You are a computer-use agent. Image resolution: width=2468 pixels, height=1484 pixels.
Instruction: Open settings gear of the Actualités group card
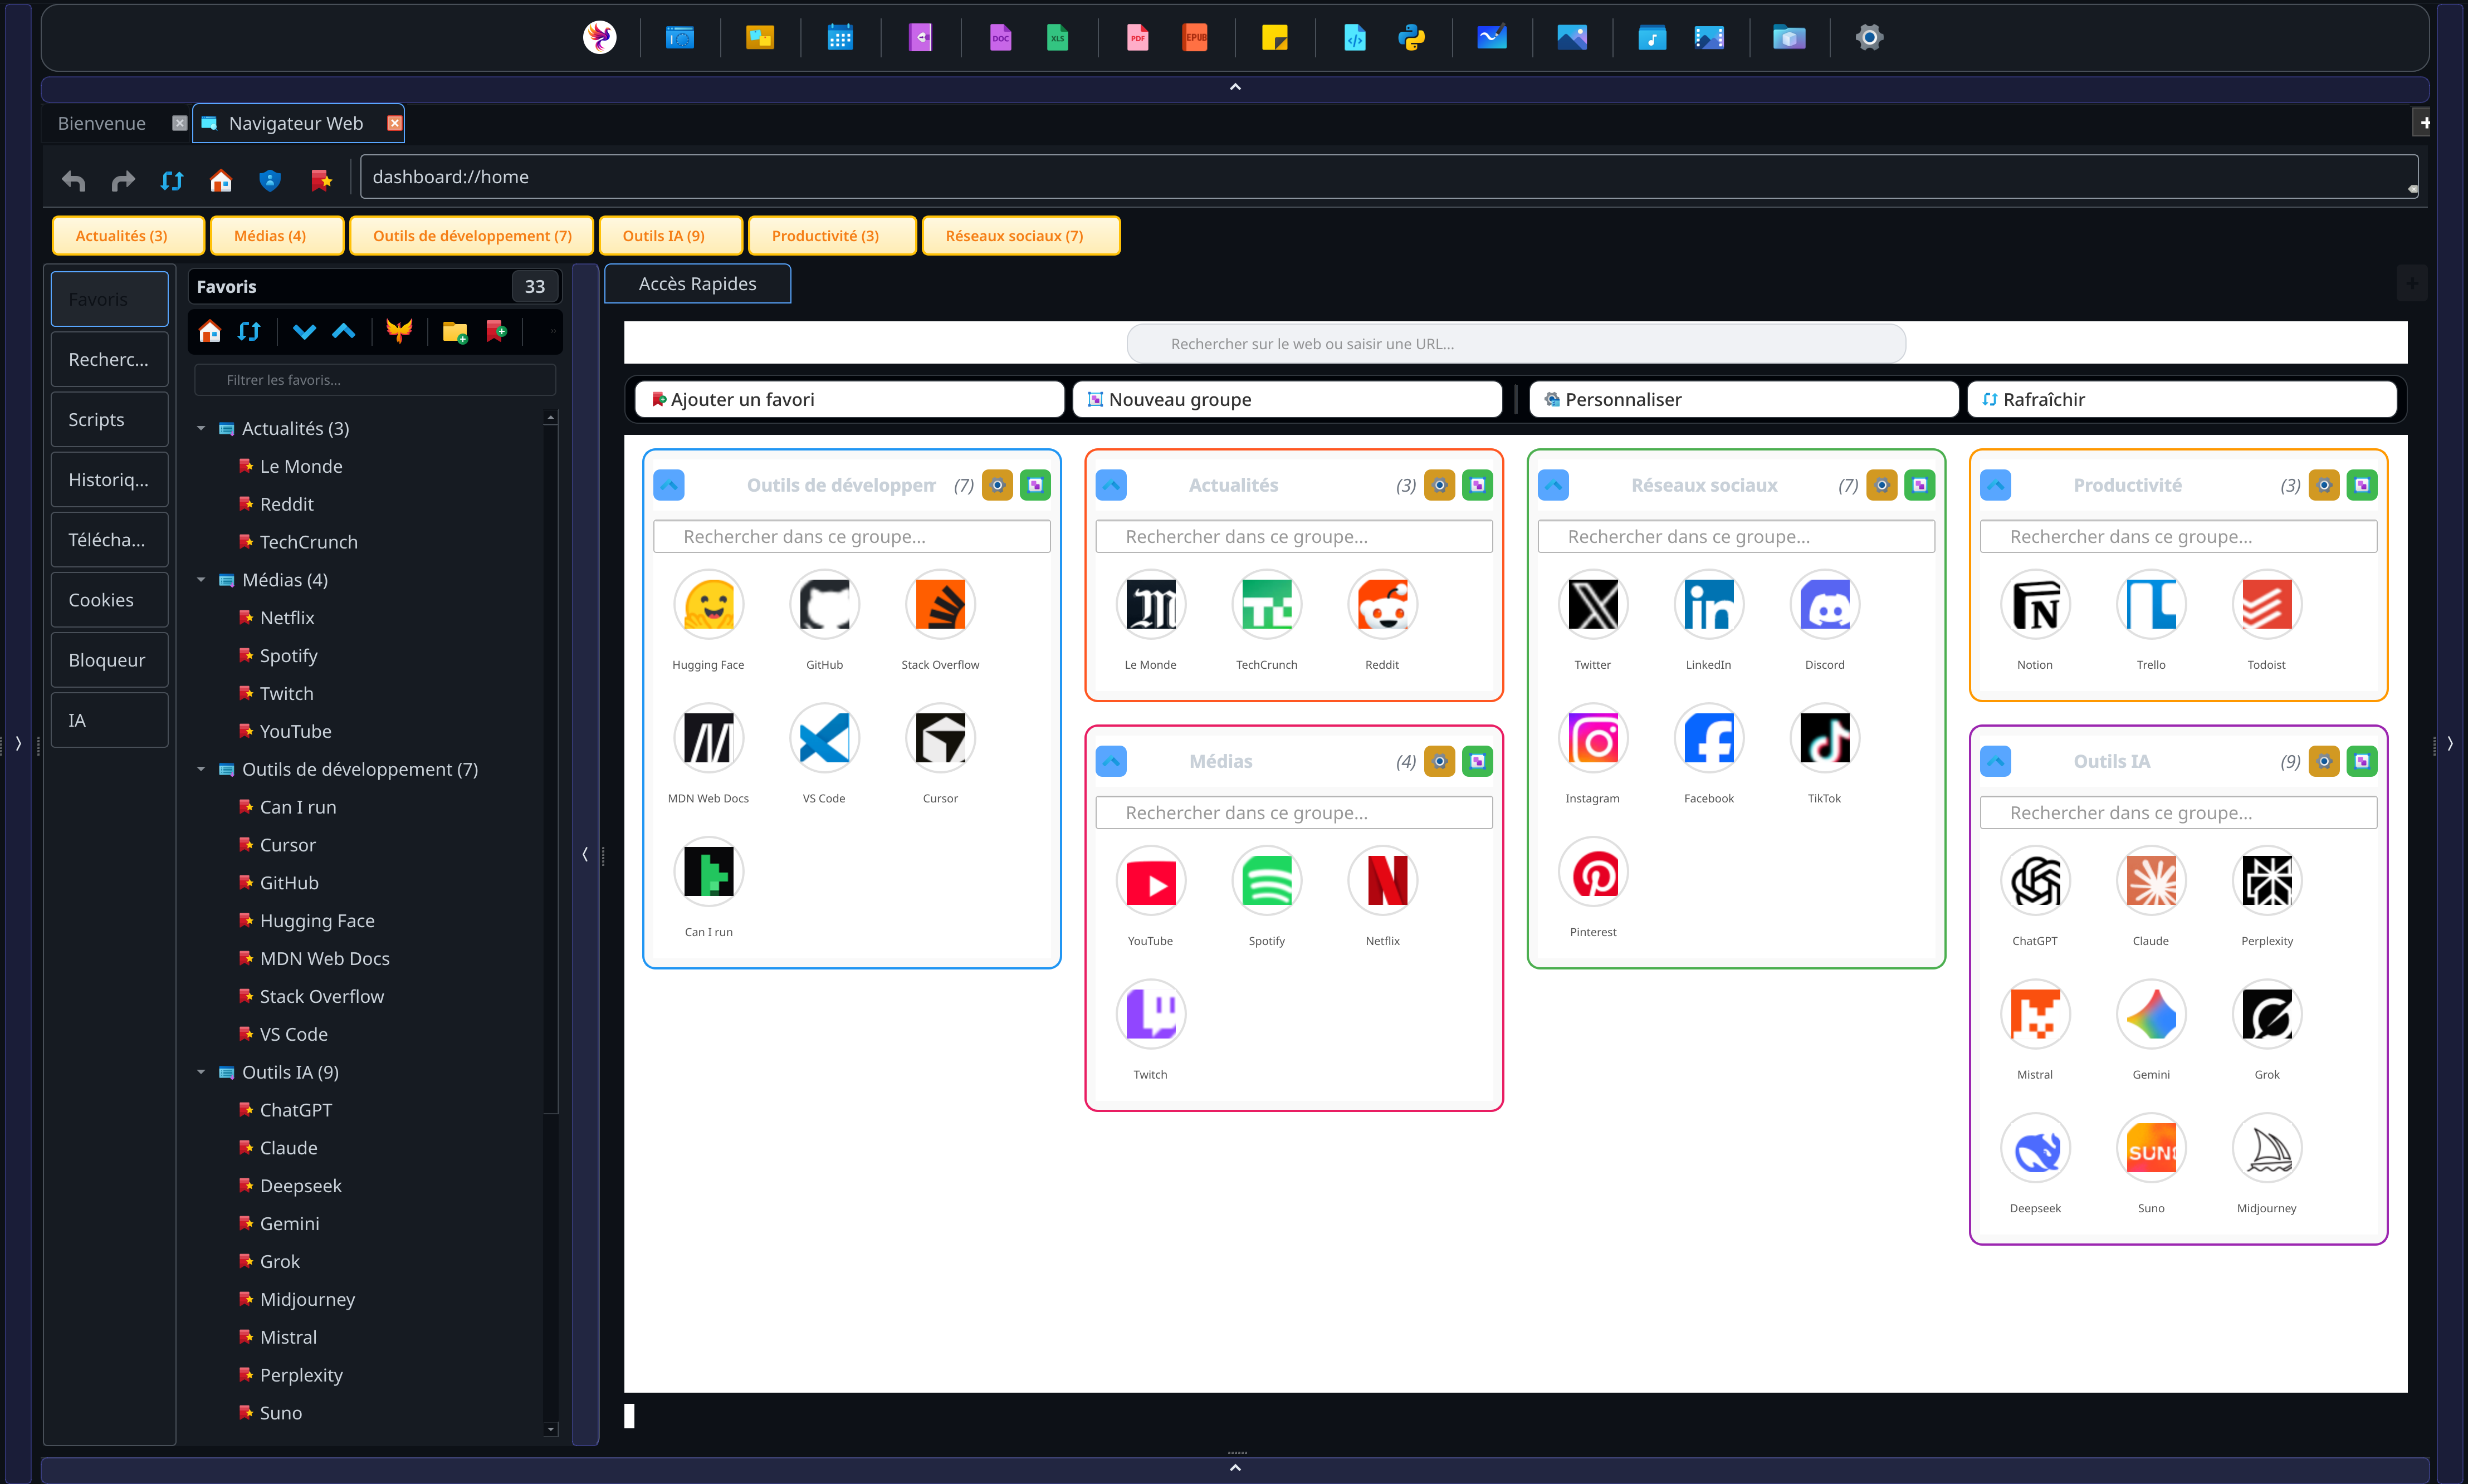click(x=1439, y=485)
